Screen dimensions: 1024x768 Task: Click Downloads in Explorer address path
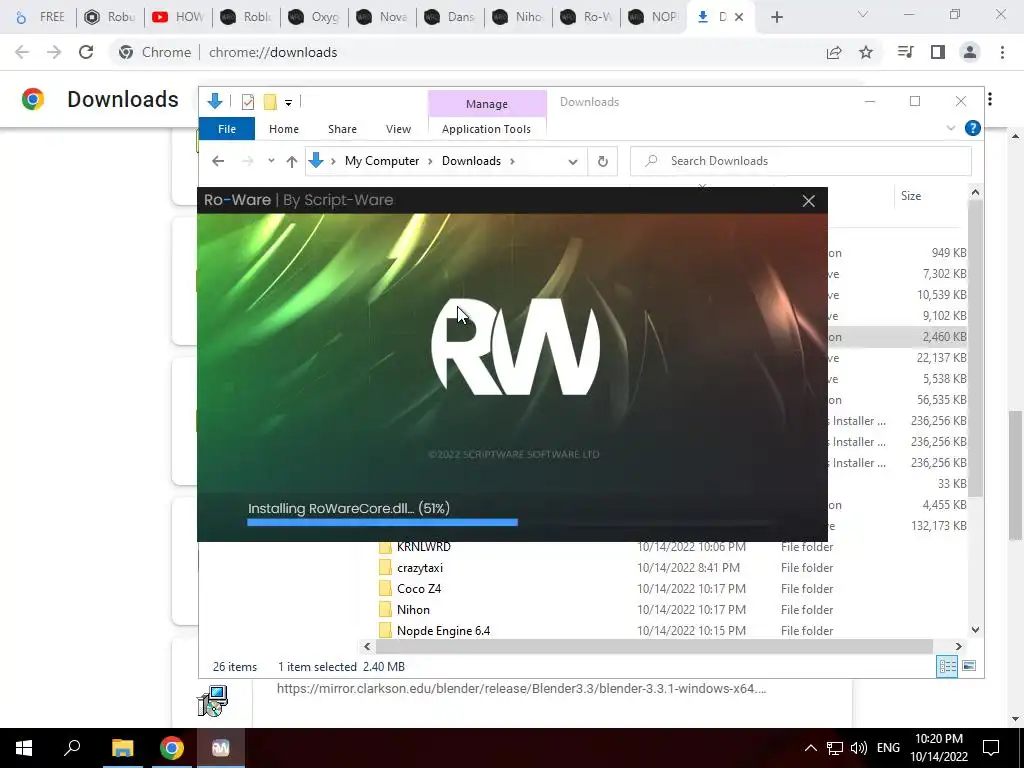472,161
